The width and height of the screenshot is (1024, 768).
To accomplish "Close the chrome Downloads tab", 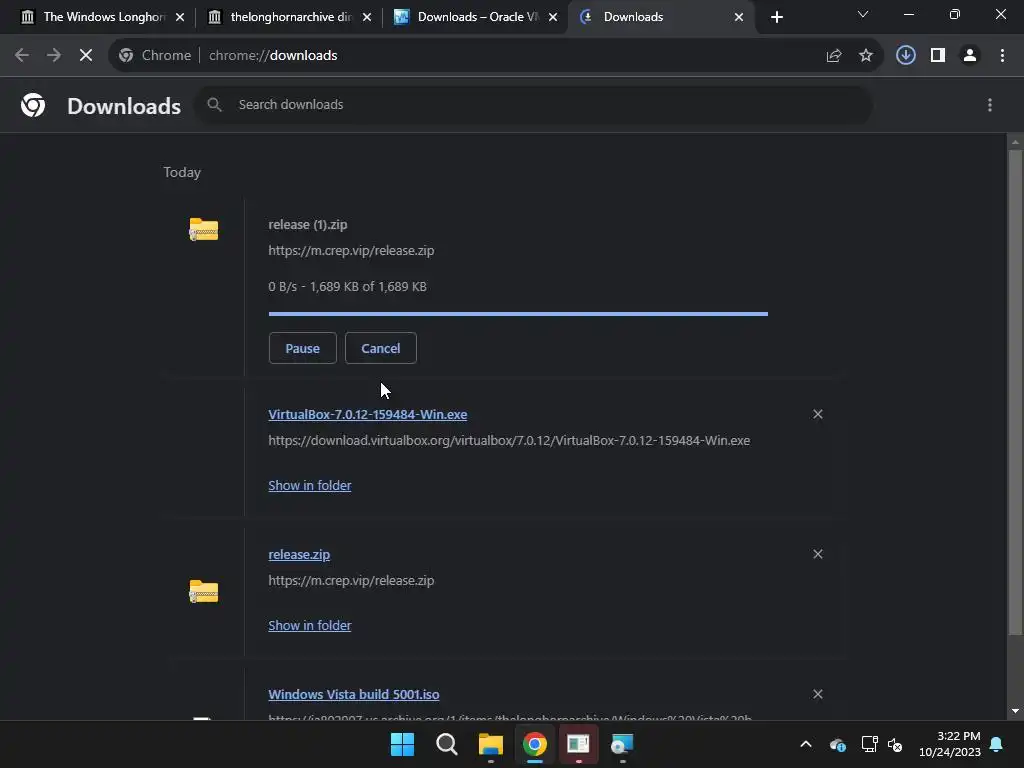I will click(x=739, y=17).
